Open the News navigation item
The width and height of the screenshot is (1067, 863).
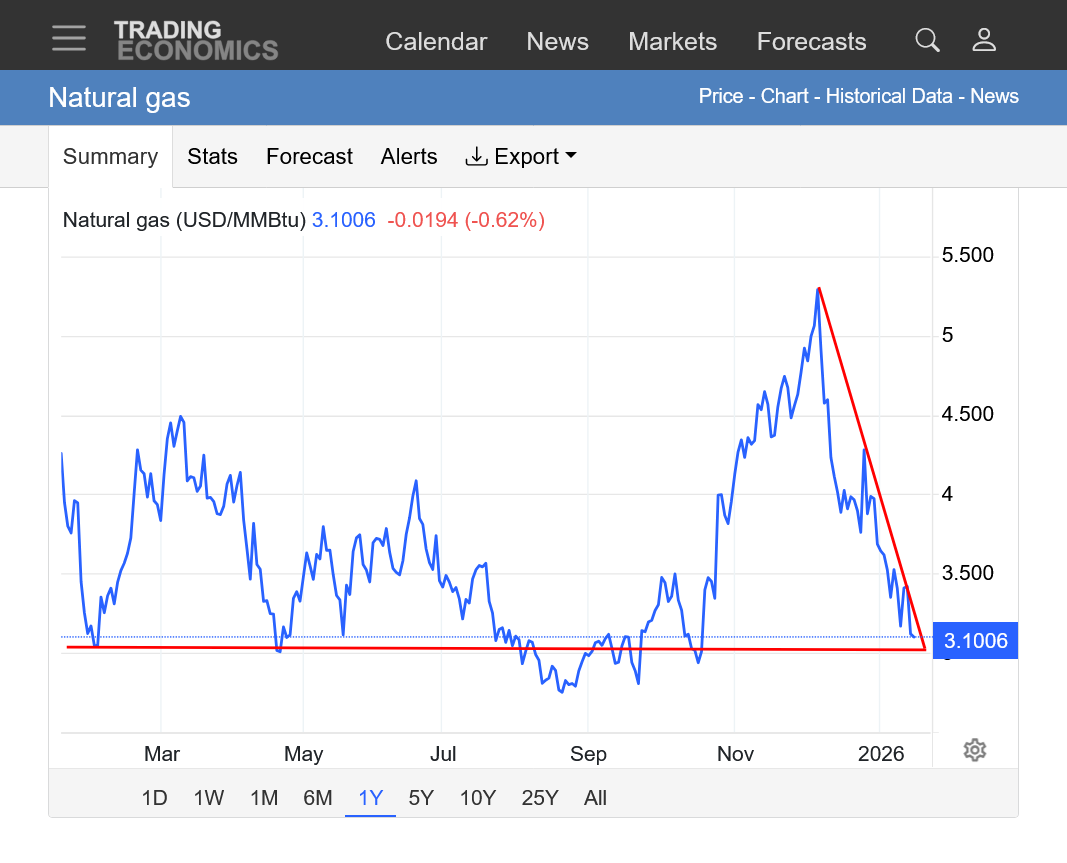point(557,42)
